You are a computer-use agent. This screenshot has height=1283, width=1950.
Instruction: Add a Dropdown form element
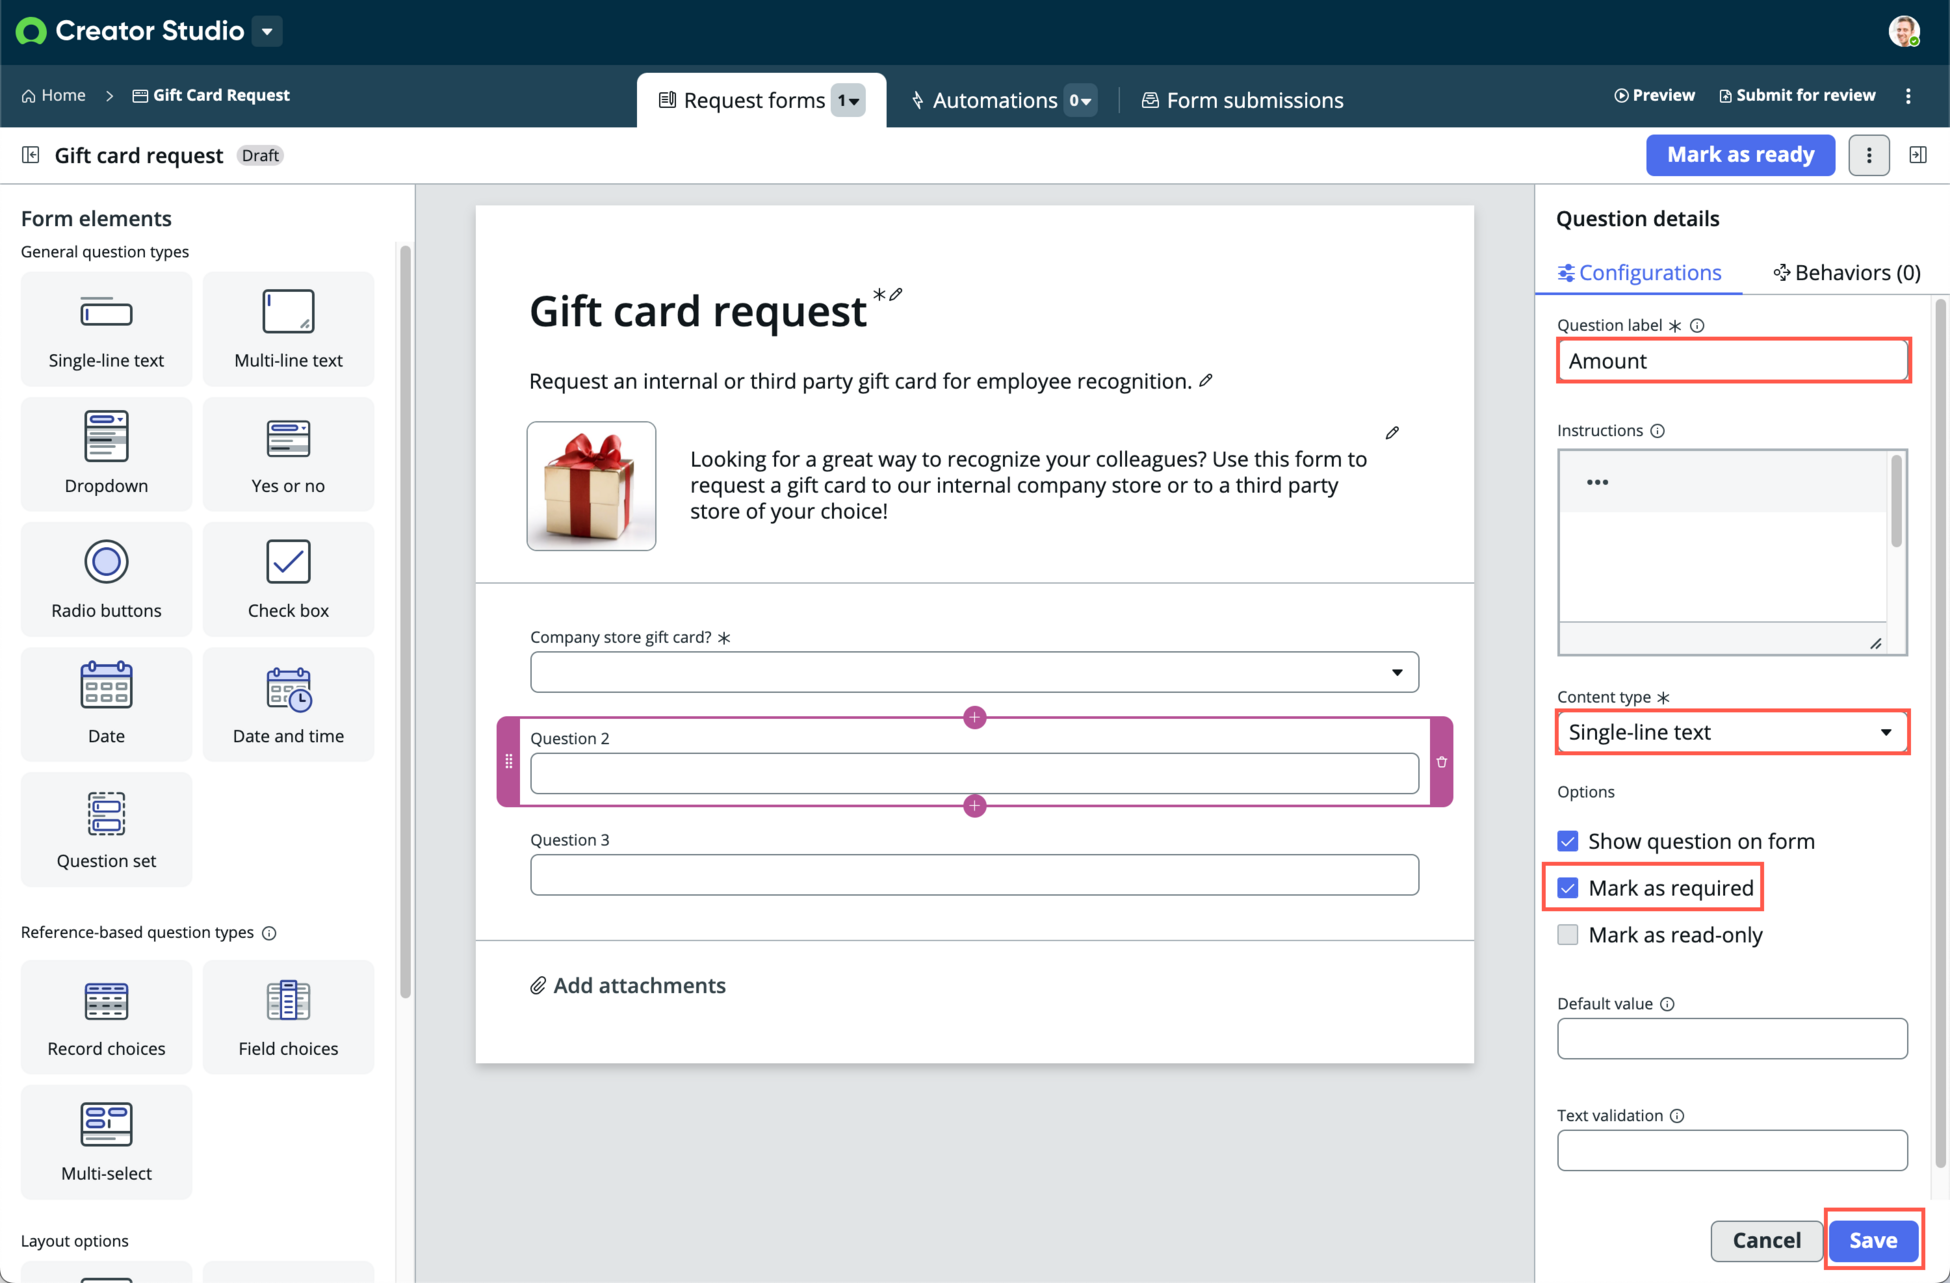pos(106,454)
